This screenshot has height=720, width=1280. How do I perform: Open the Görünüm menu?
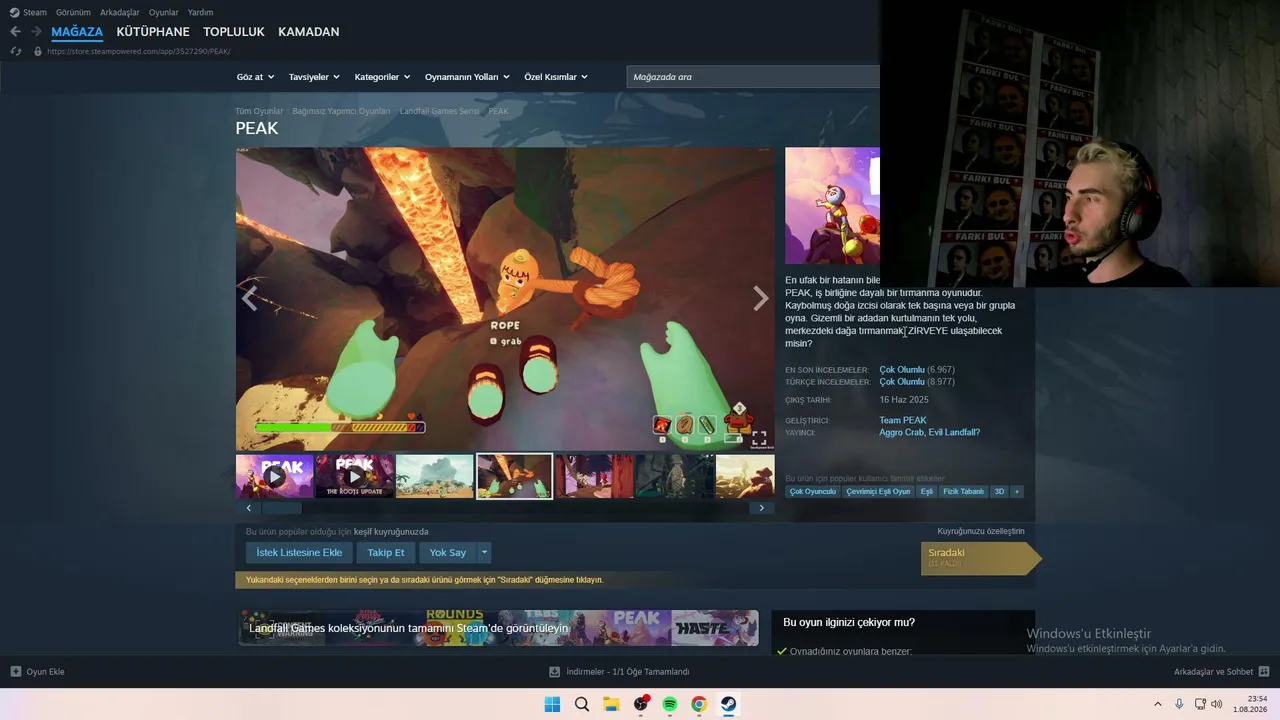73,12
